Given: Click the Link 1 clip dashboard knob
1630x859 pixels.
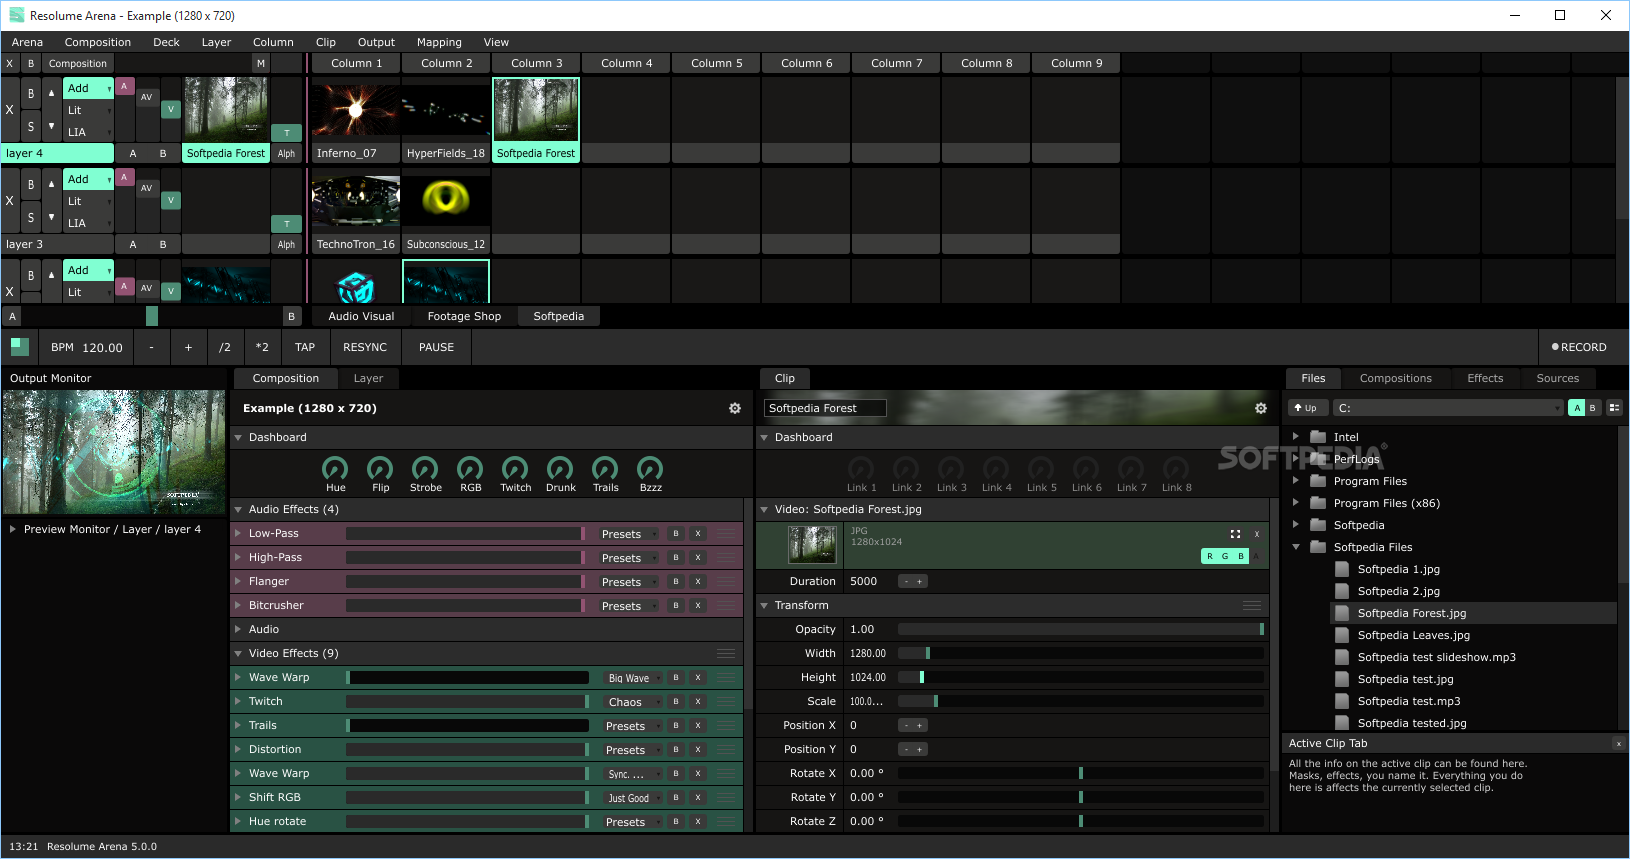Looking at the screenshot, I should pyautogui.click(x=861, y=468).
